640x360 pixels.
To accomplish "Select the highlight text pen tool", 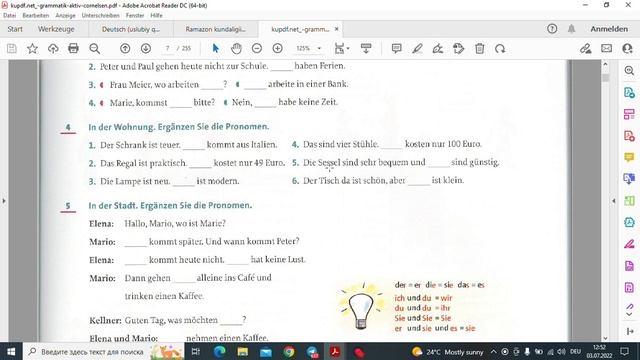I will (417, 49).
